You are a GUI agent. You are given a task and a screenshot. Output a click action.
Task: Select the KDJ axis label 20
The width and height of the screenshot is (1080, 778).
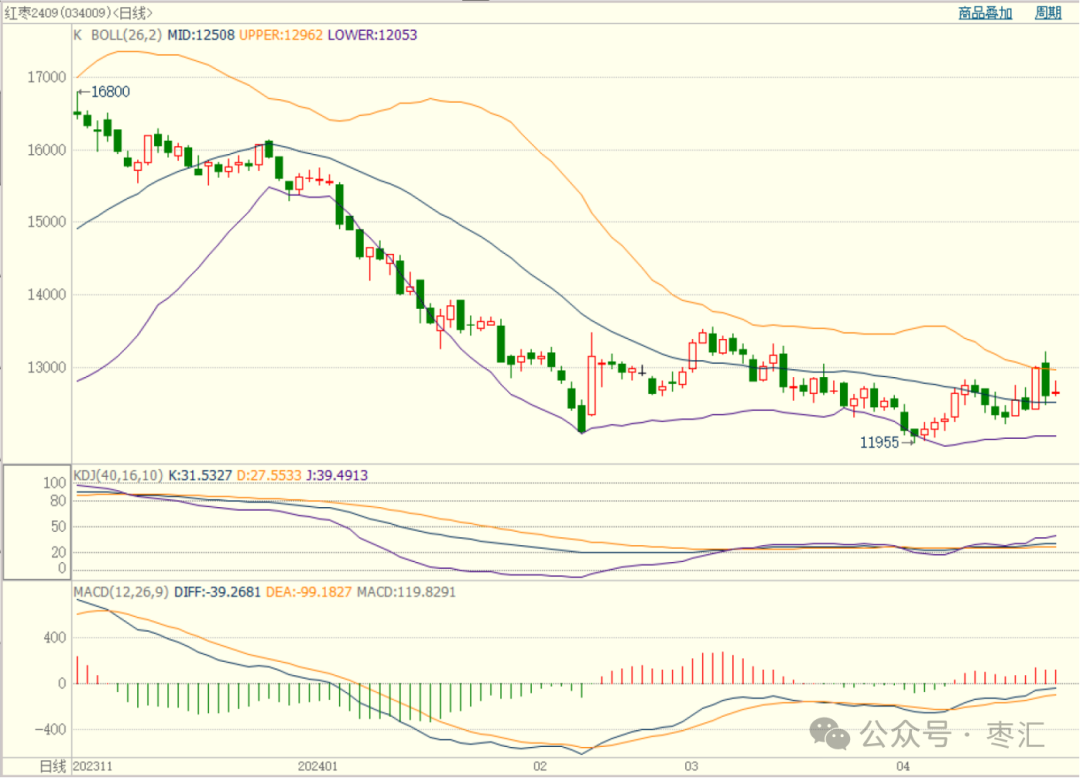coord(58,552)
